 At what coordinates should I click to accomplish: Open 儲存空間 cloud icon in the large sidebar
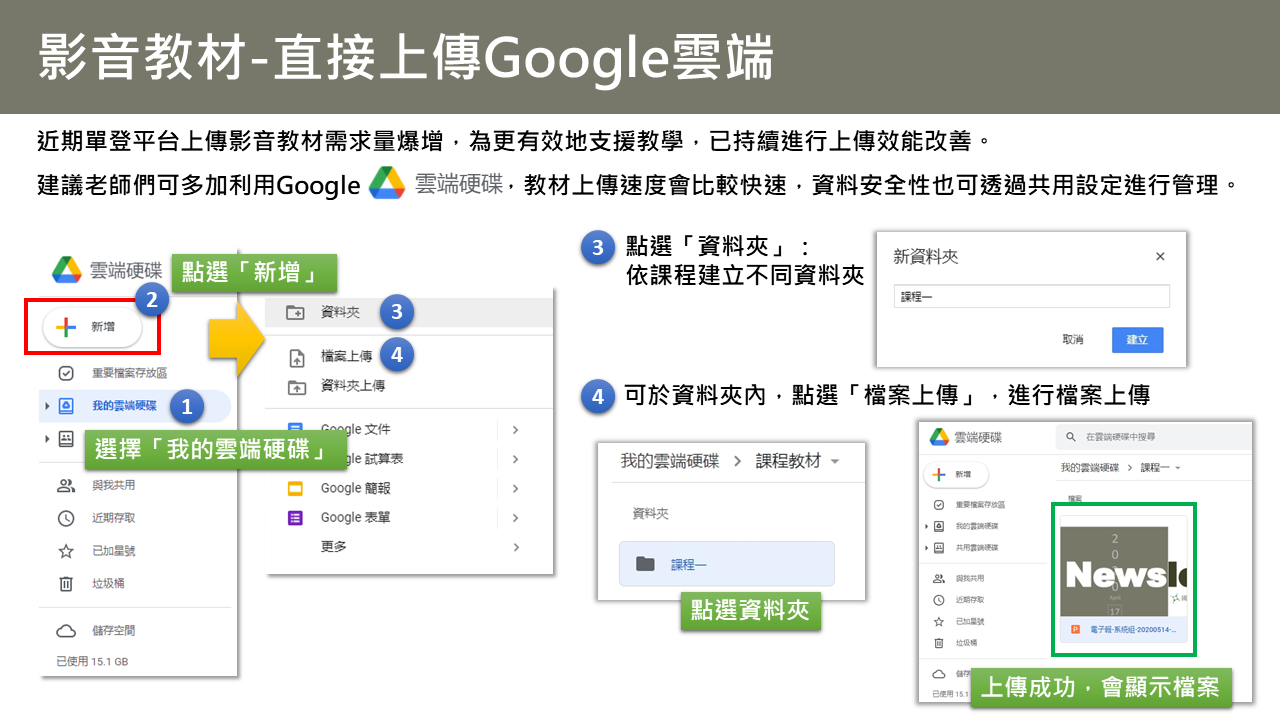point(66,631)
